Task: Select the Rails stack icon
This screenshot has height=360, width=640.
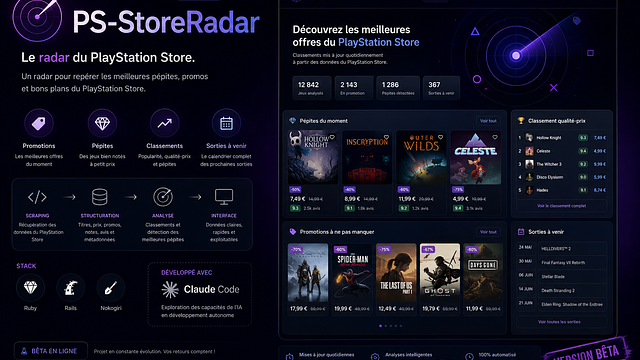Action: (71, 288)
